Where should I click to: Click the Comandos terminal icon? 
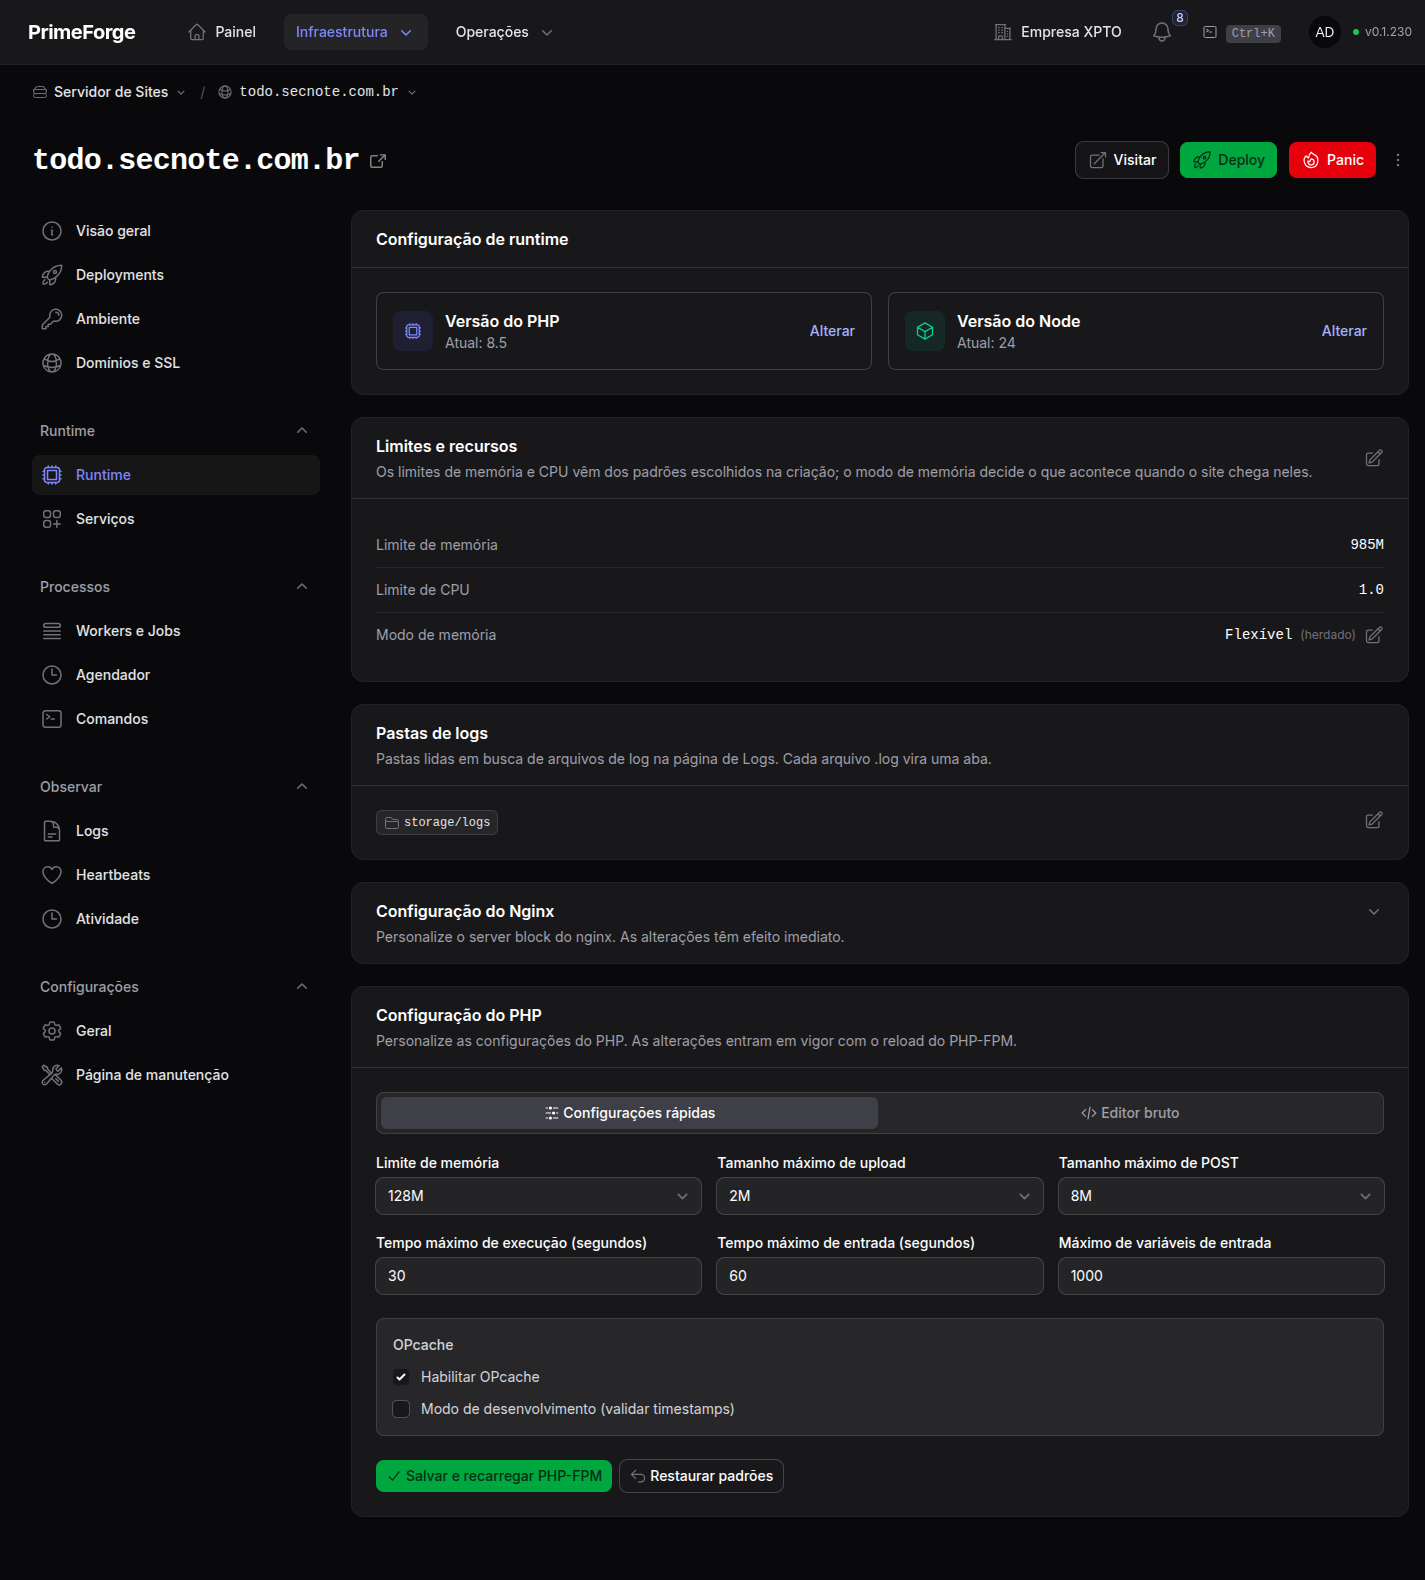[52, 719]
